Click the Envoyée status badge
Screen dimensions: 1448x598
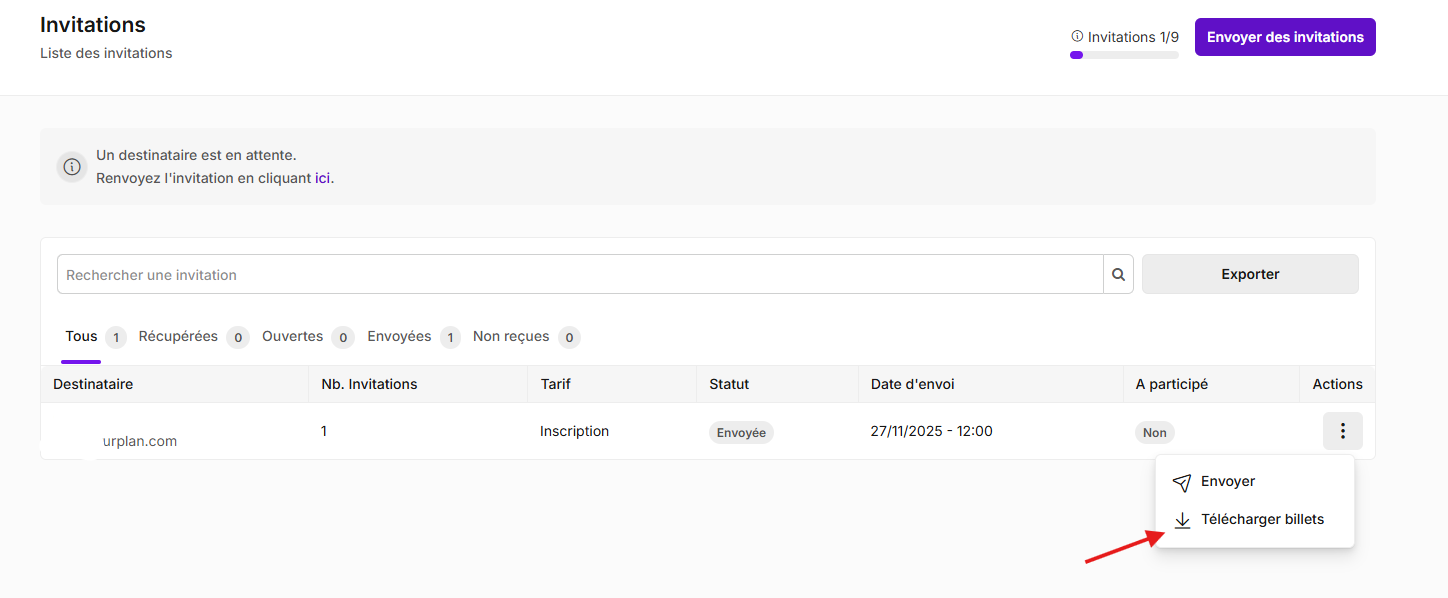pyautogui.click(x=741, y=433)
